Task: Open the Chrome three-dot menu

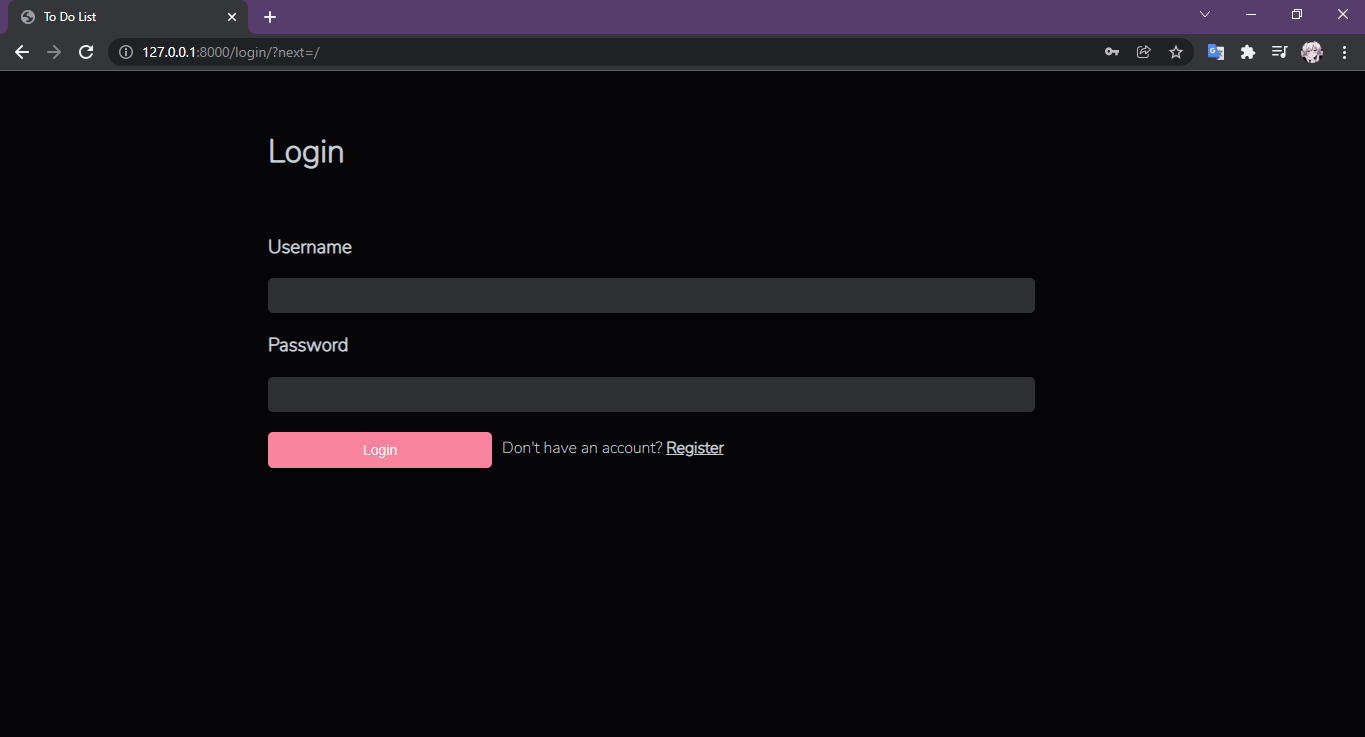Action: (1344, 51)
